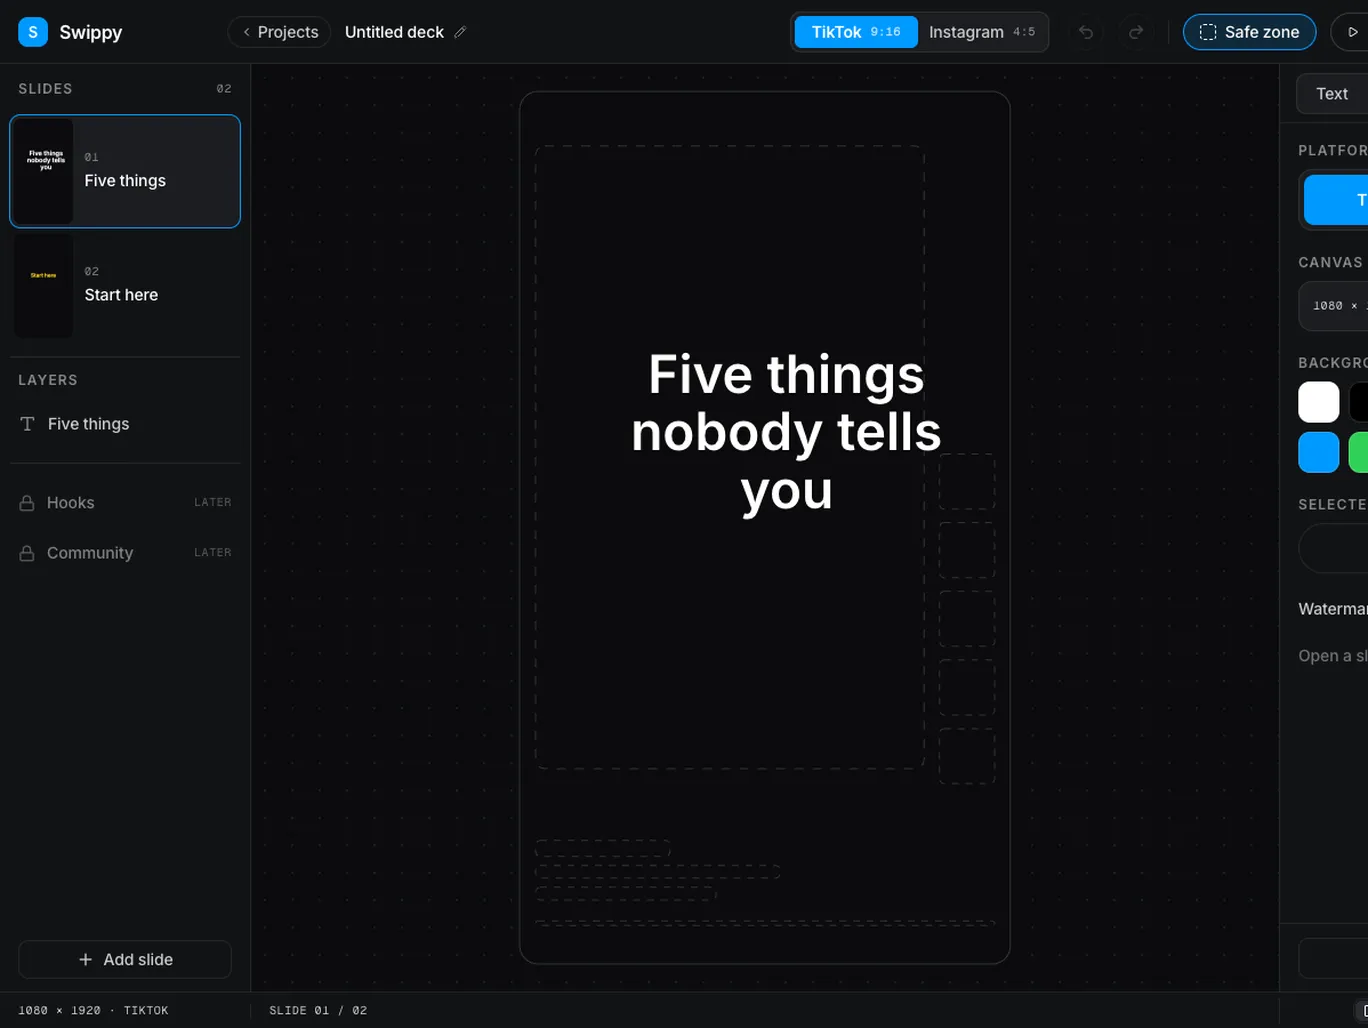Select slide 01 Five things

(x=125, y=171)
